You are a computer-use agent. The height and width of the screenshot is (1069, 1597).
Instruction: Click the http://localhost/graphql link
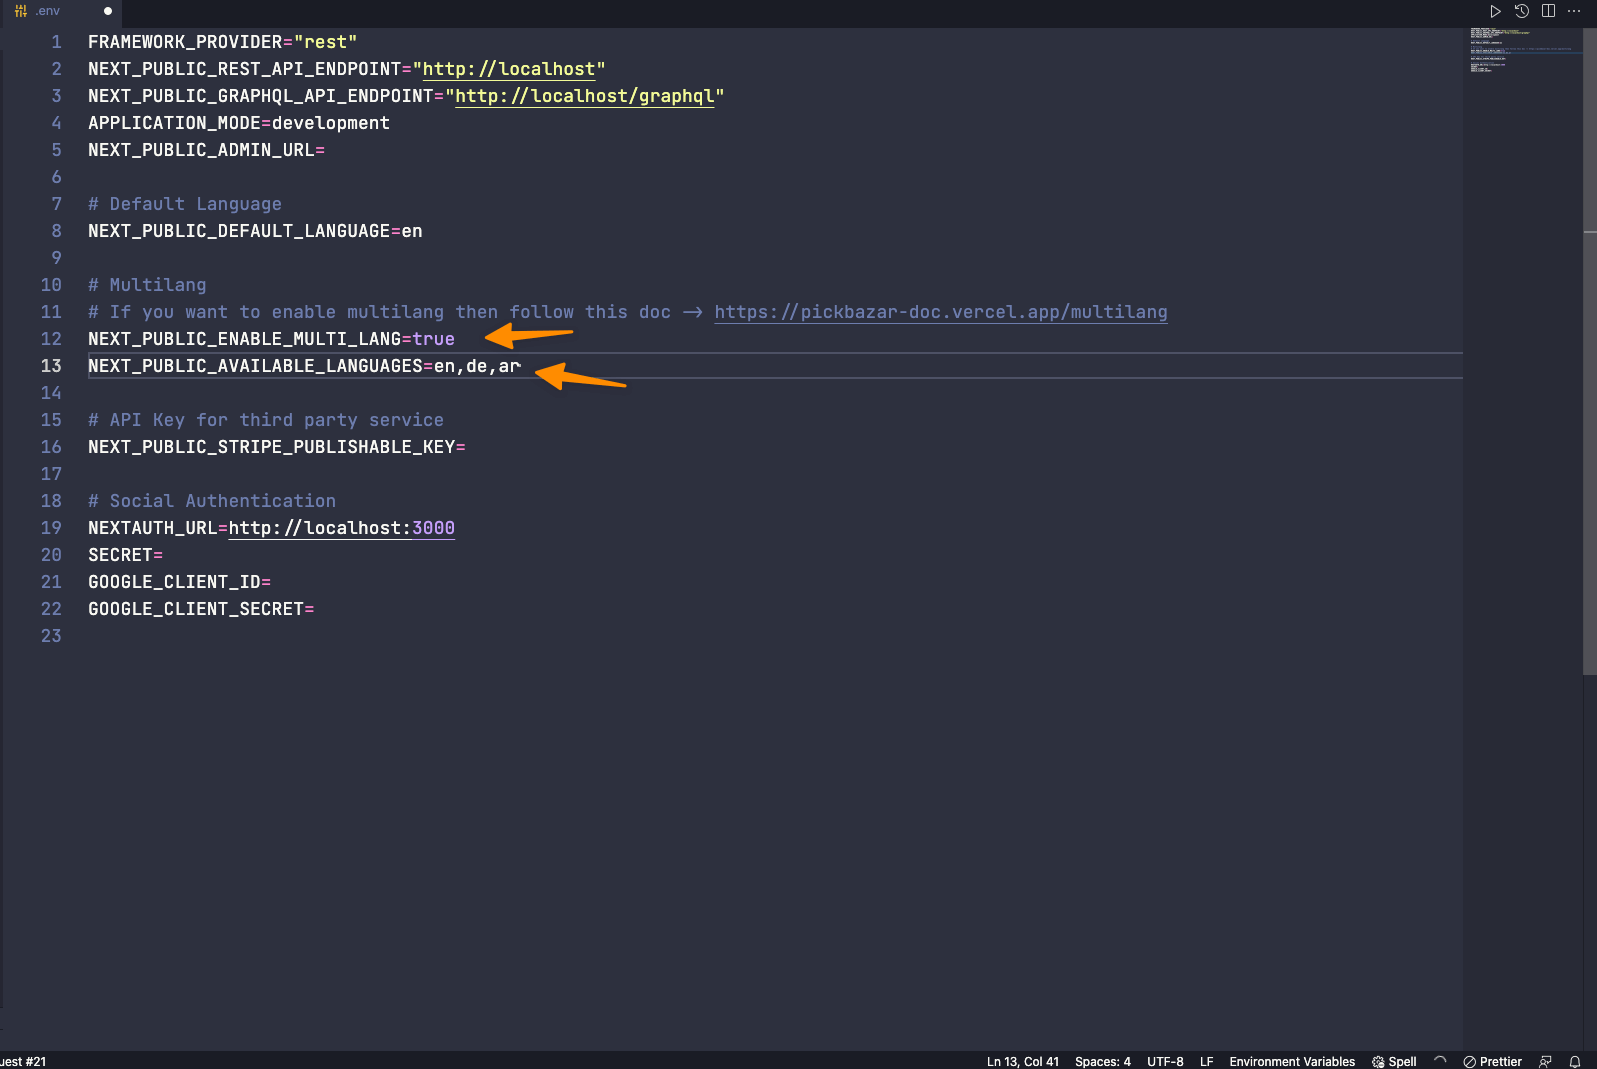tap(585, 96)
